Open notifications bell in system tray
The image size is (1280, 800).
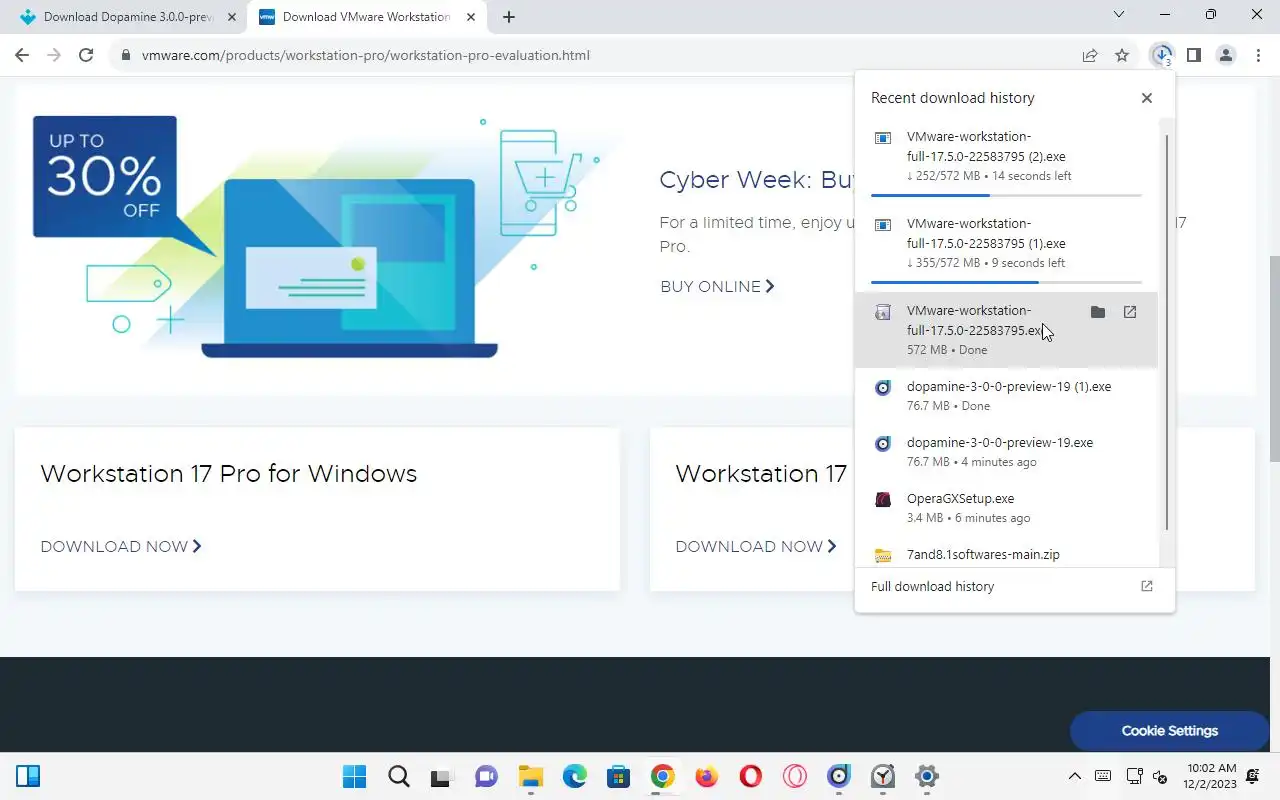(x=1254, y=776)
